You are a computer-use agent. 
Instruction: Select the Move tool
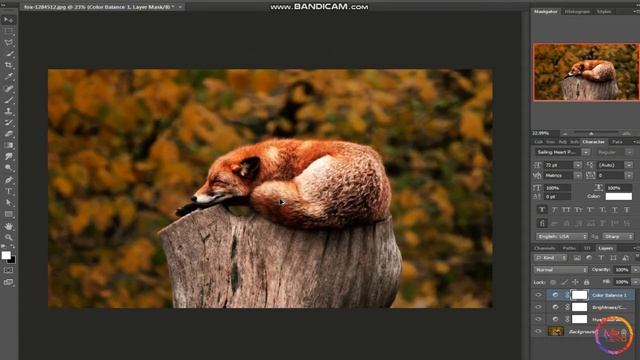tap(8, 20)
